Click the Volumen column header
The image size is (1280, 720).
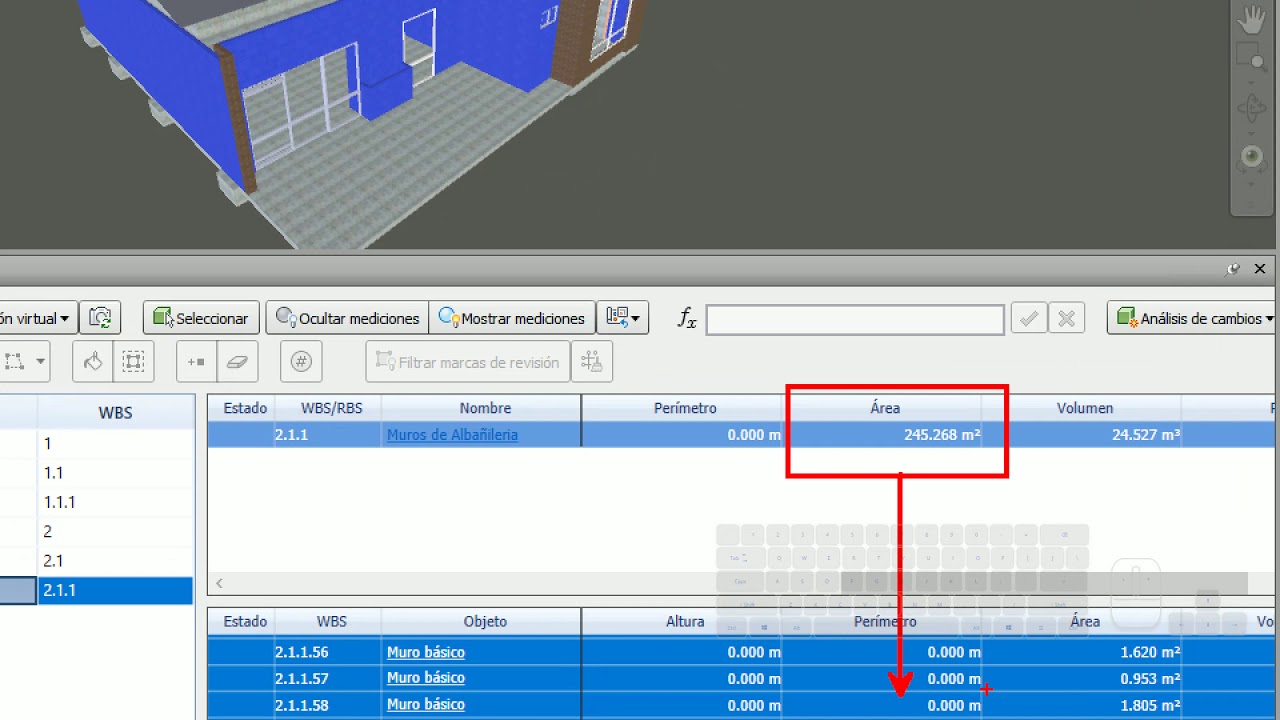click(1085, 408)
